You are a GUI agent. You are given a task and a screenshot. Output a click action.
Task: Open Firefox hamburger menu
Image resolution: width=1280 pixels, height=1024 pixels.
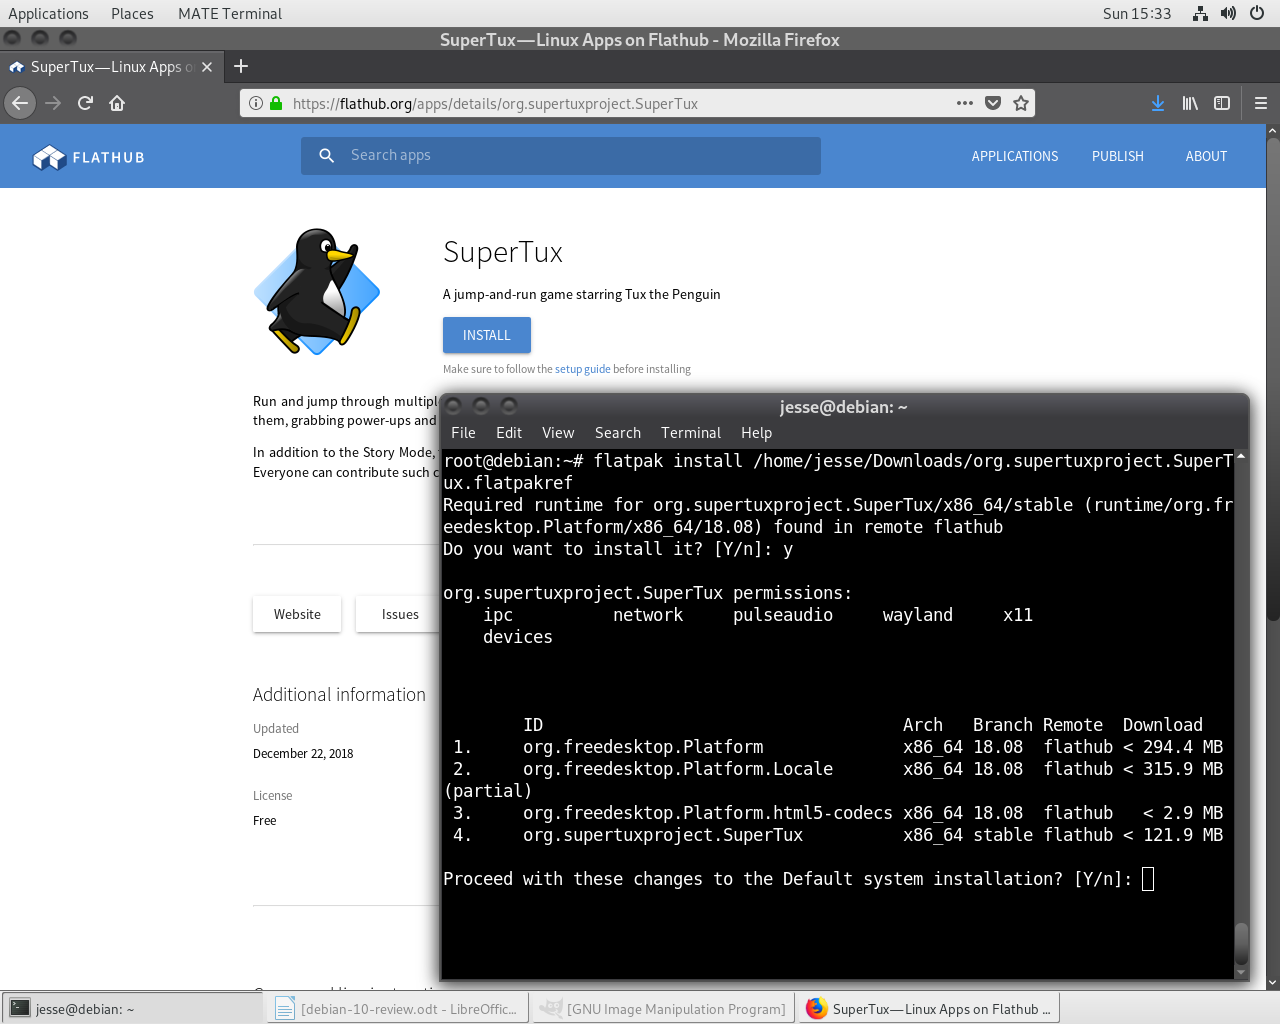[1261, 103]
